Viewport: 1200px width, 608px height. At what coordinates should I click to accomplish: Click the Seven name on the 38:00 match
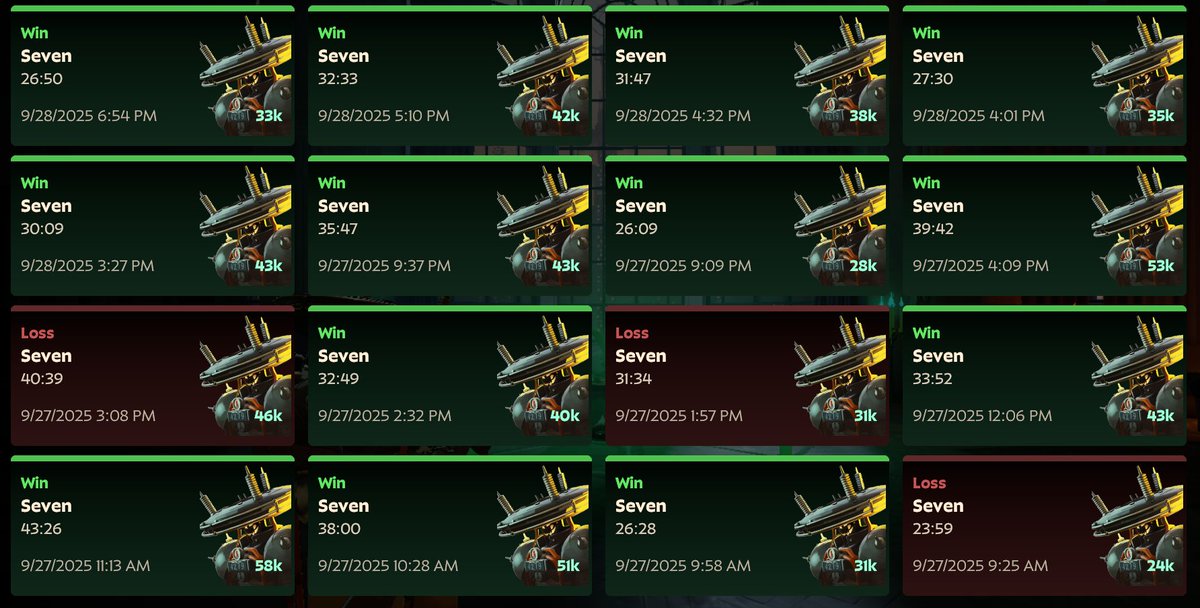tap(344, 506)
